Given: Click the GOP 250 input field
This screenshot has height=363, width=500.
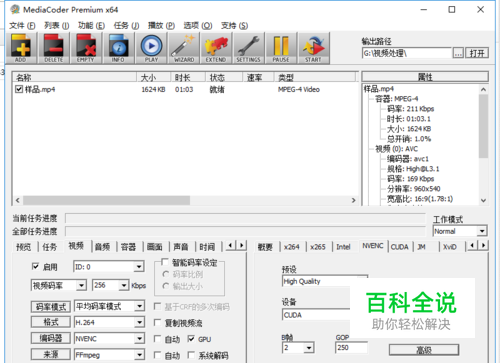Looking at the screenshot, I should [x=351, y=348].
